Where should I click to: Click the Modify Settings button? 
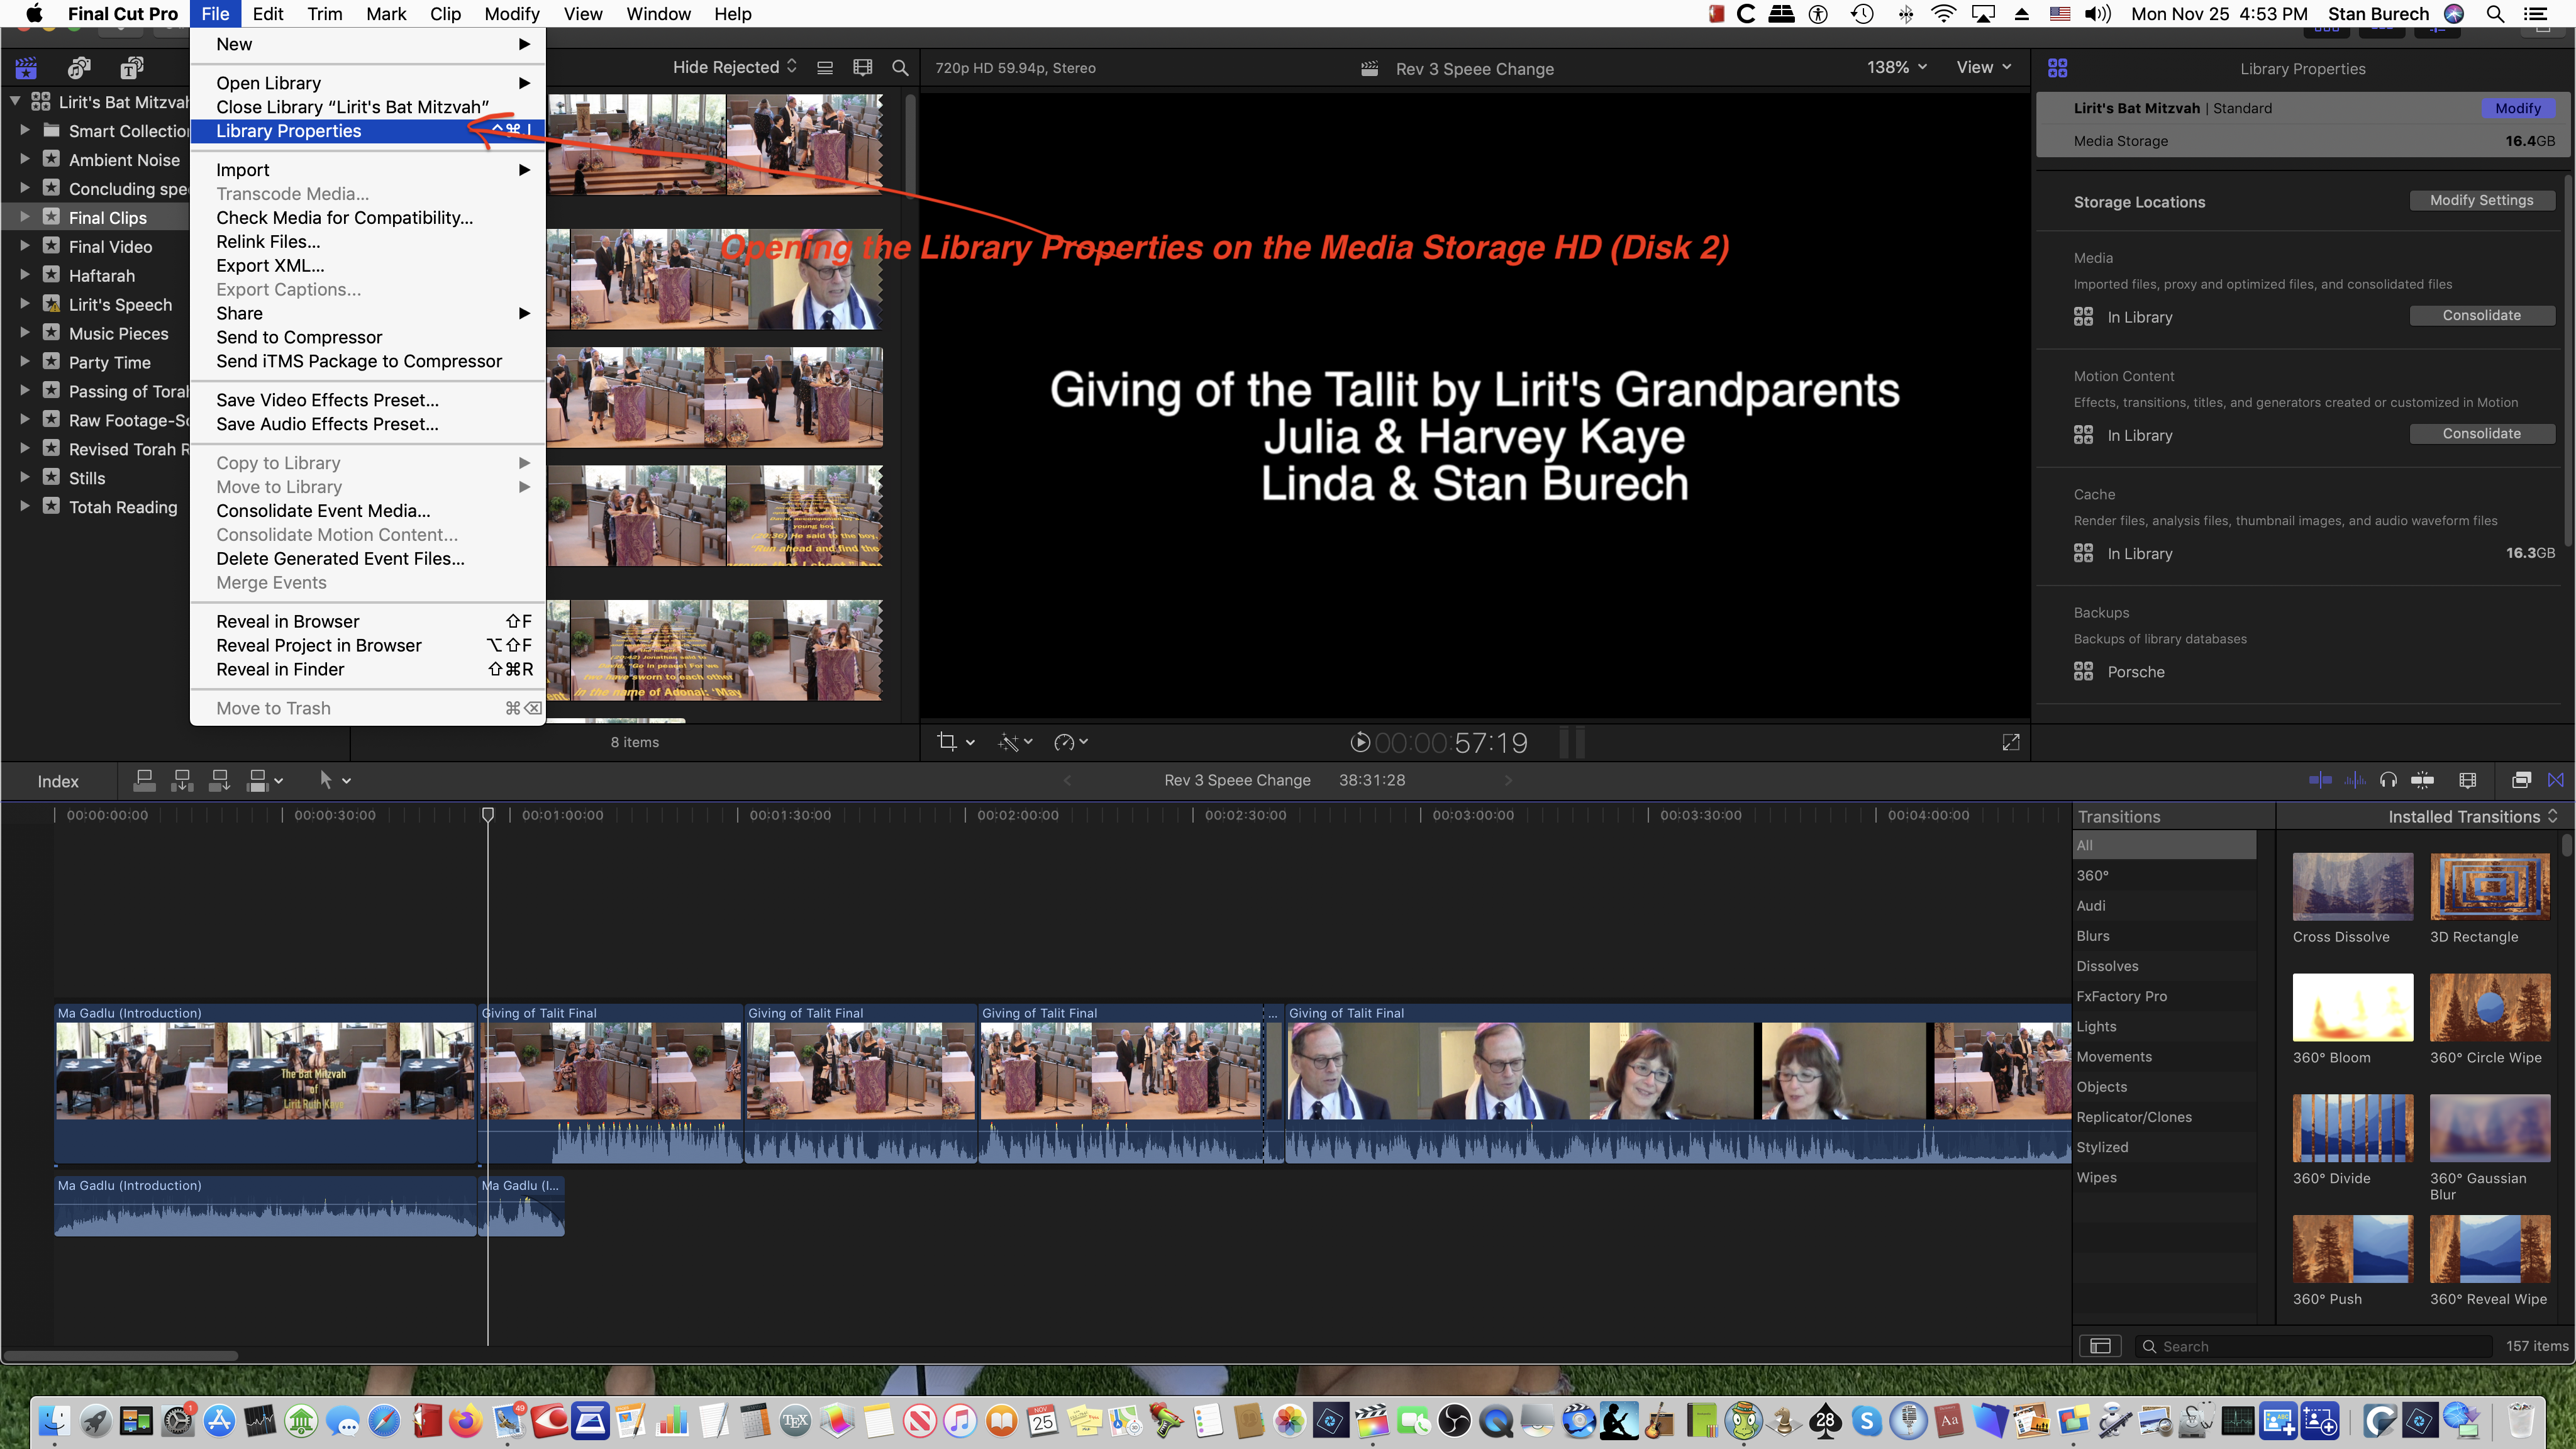pyautogui.click(x=2481, y=200)
